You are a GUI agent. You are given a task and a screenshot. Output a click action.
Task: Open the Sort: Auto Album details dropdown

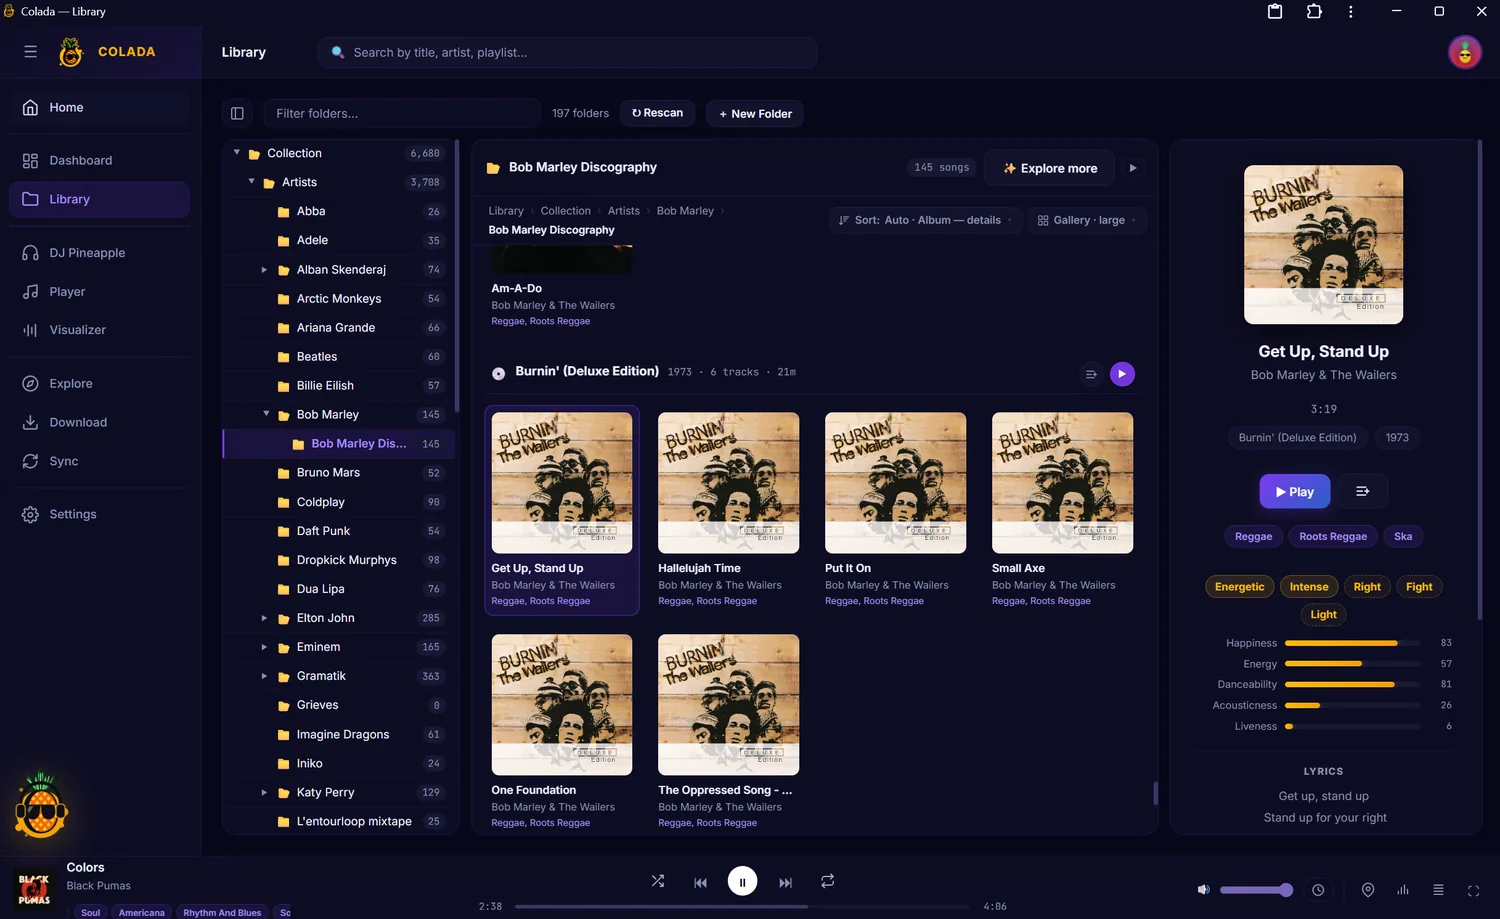click(925, 220)
